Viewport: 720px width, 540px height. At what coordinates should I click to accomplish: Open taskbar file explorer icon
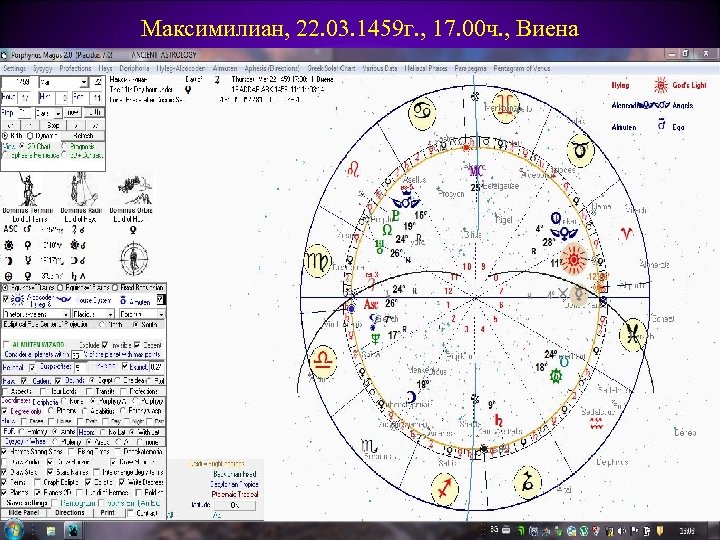pos(51,531)
